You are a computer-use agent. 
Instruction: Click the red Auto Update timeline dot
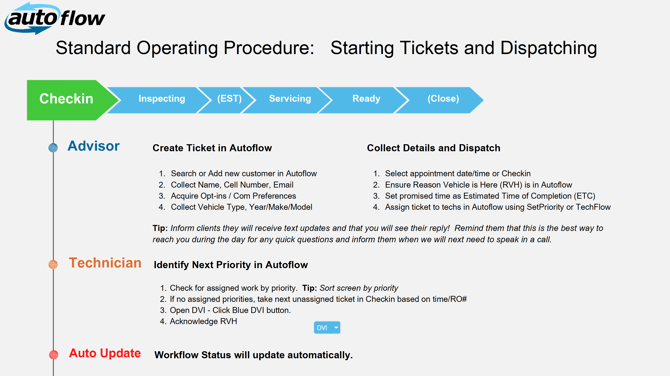click(53, 354)
